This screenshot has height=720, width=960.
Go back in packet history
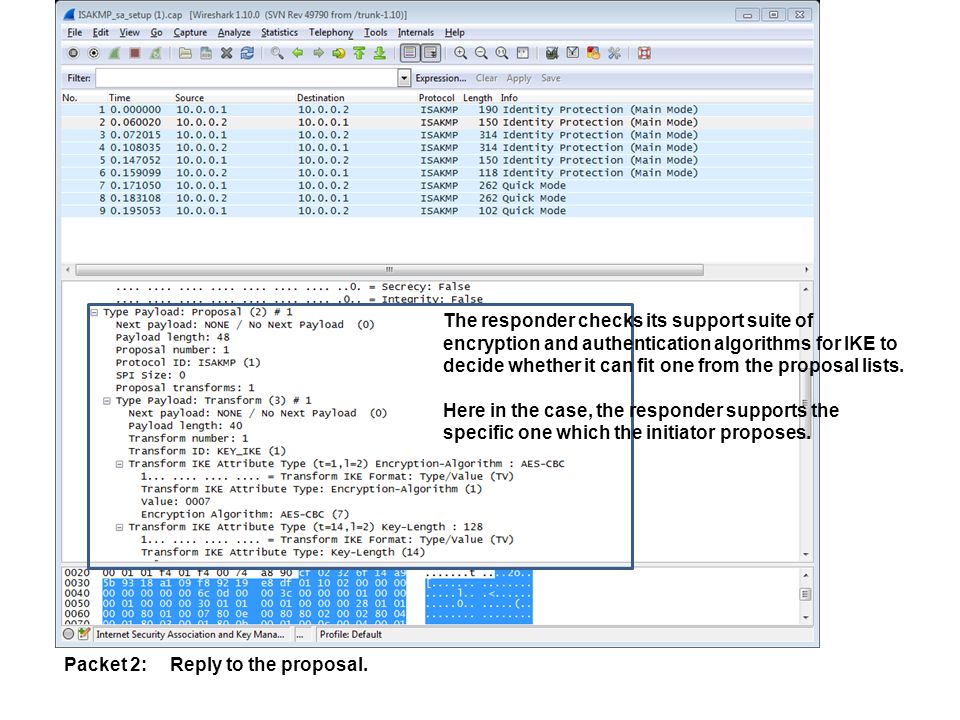(298, 53)
